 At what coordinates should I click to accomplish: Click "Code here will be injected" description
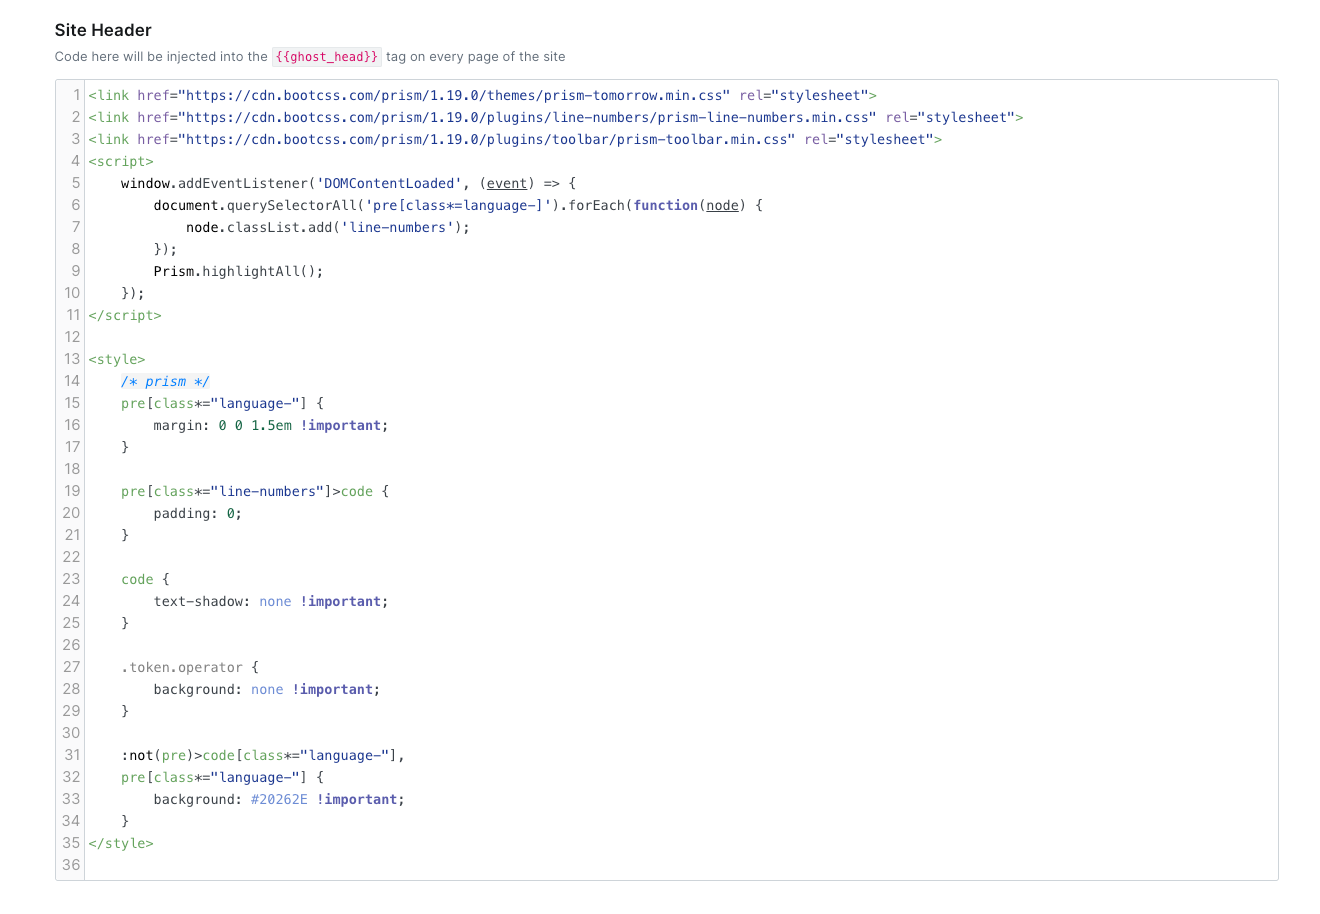(x=310, y=57)
